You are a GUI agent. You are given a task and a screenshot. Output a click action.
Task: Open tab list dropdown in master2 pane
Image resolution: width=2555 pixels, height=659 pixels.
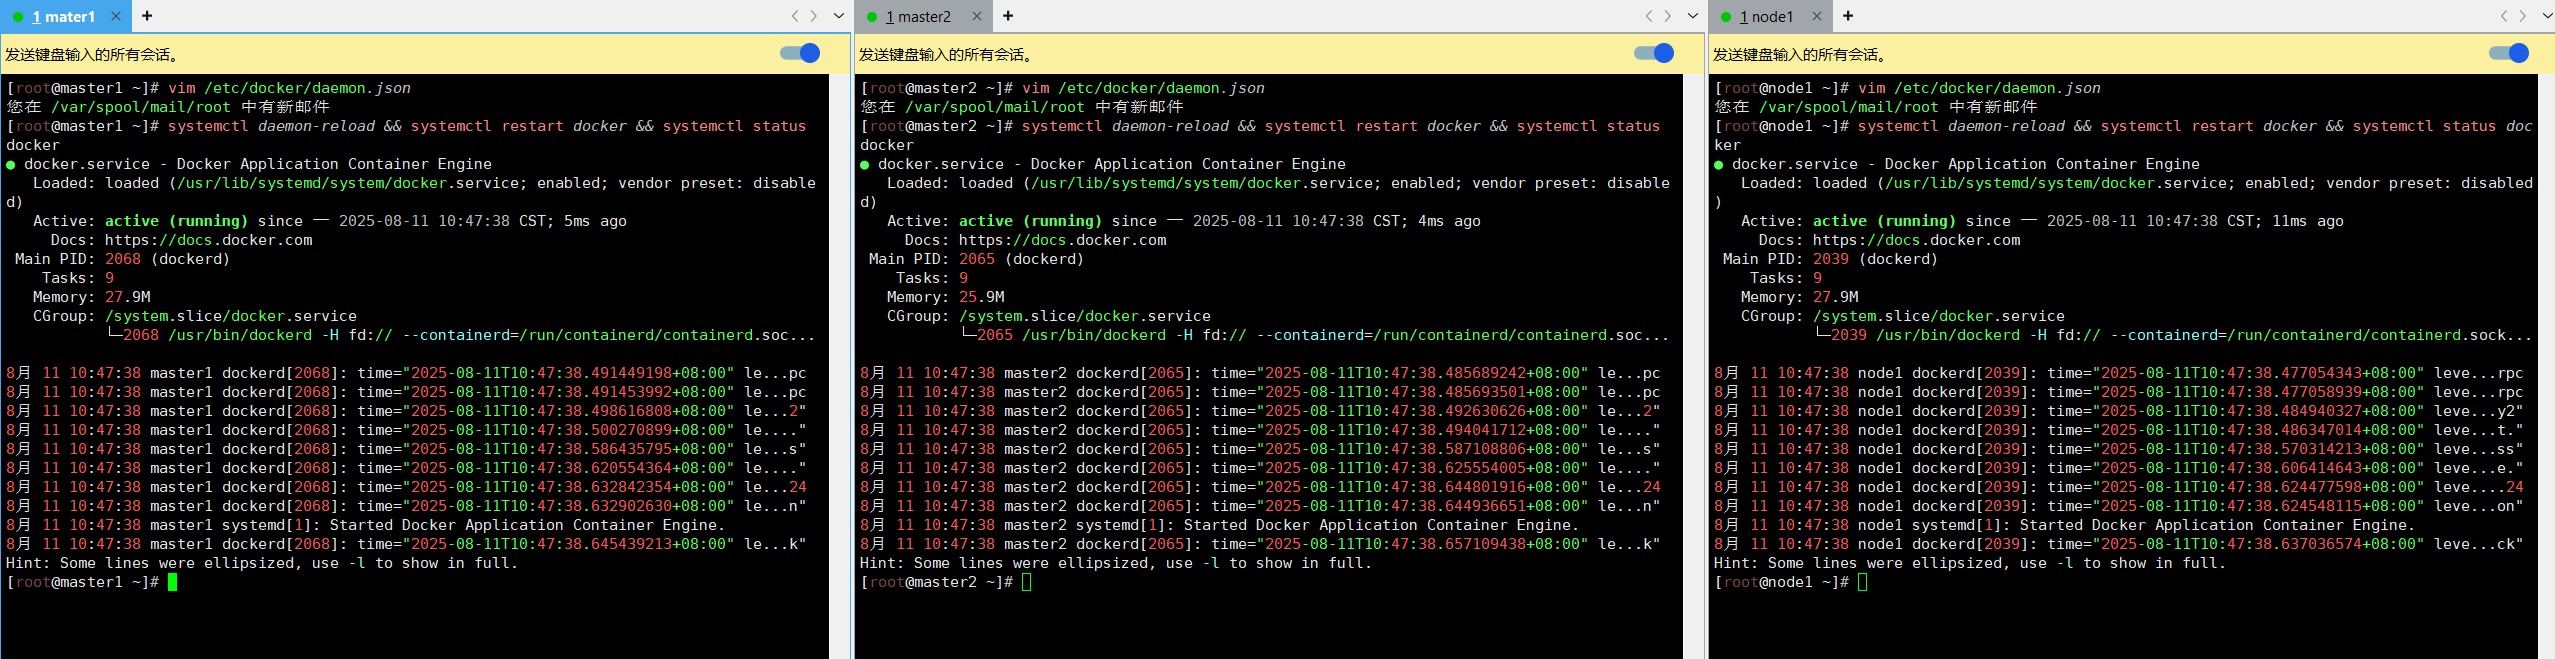[1693, 16]
